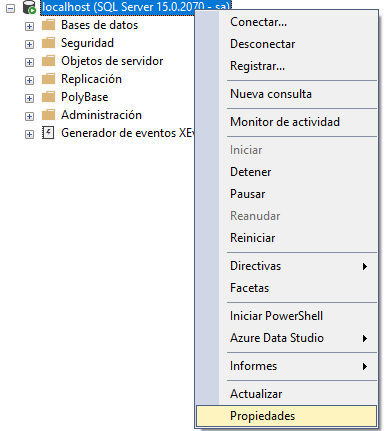Open the Azure Data Studio submenu

click(x=287, y=338)
